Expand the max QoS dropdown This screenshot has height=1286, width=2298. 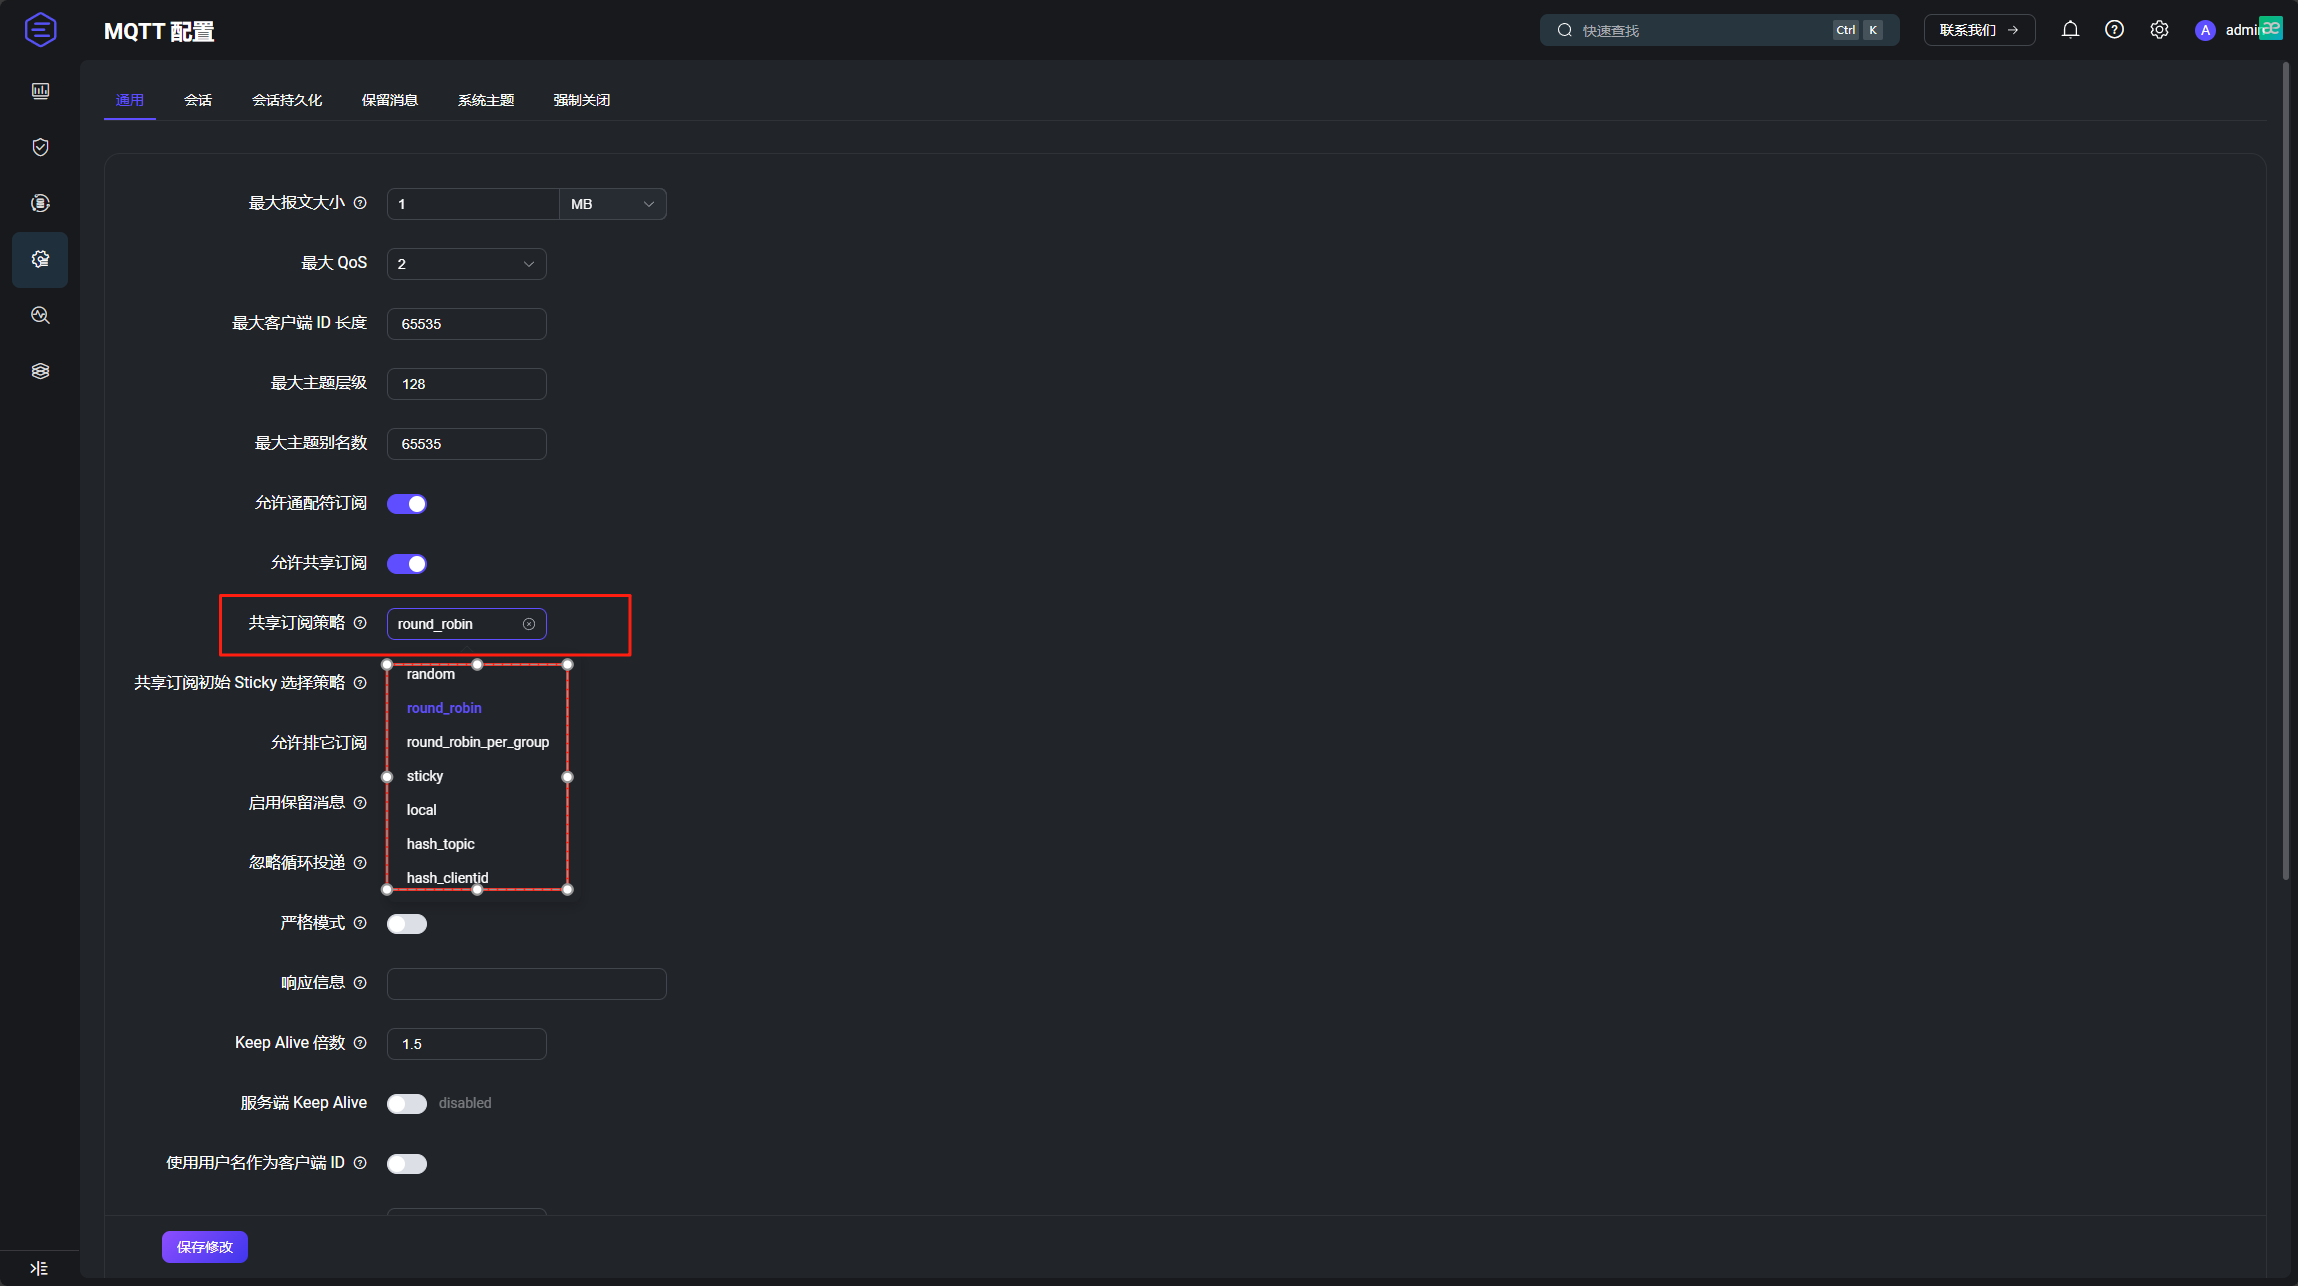tap(466, 264)
